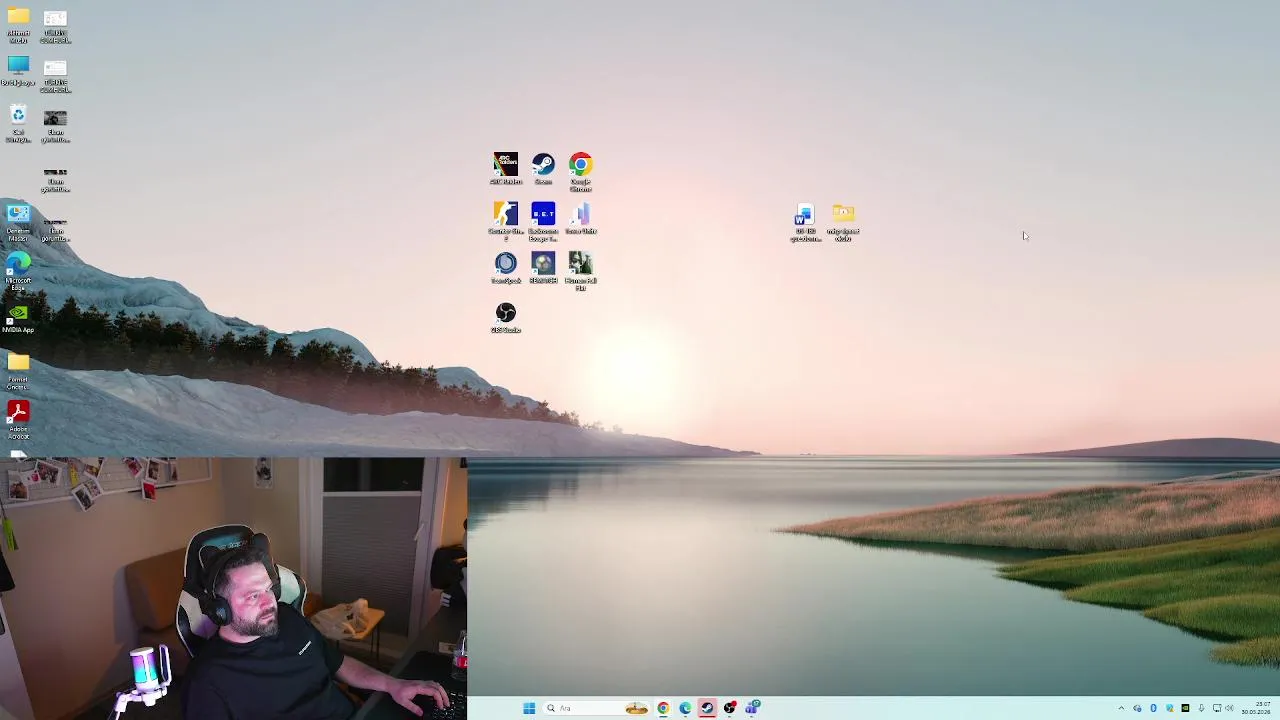Image resolution: width=1280 pixels, height=720 pixels.
Task: Select the Recycle Bin desktop icon
Action: click(x=18, y=124)
